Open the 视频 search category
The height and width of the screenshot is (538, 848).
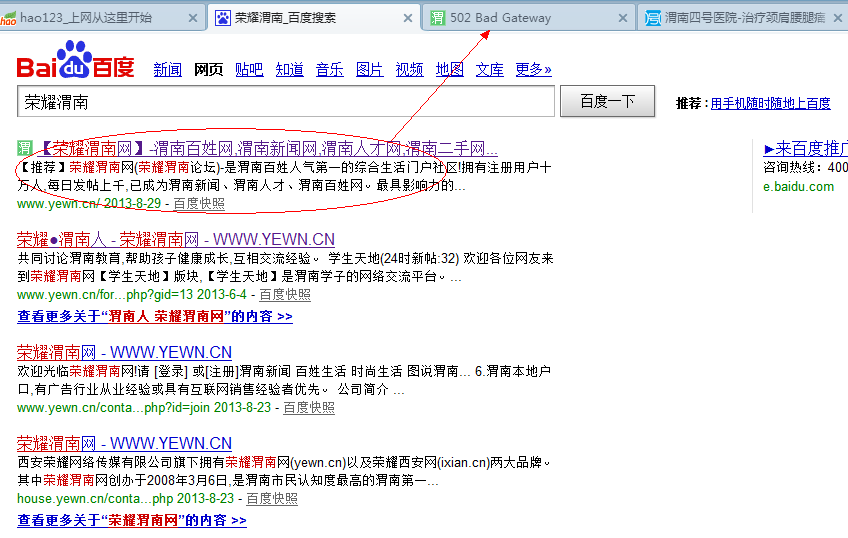pyautogui.click(x=409, y=69)
